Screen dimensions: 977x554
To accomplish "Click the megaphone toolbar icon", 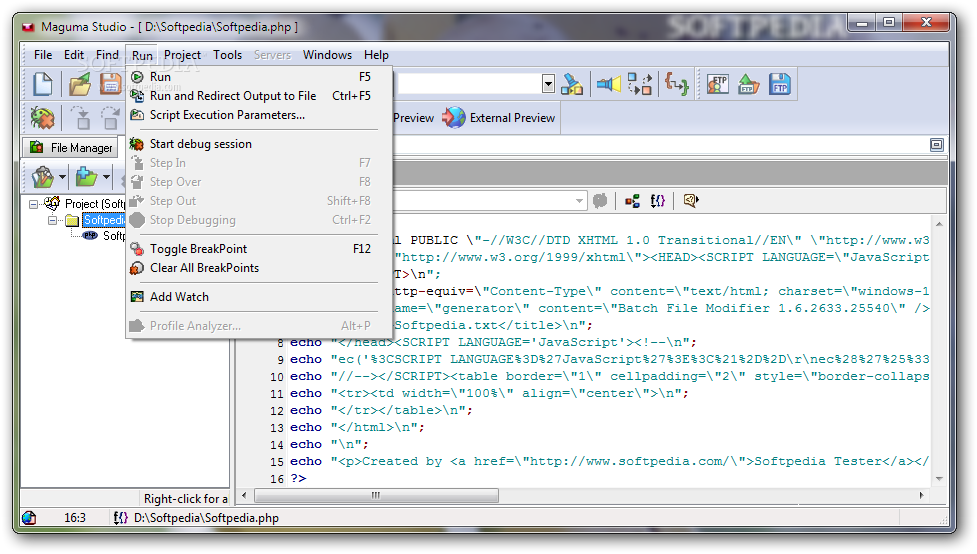I will 608,84.
